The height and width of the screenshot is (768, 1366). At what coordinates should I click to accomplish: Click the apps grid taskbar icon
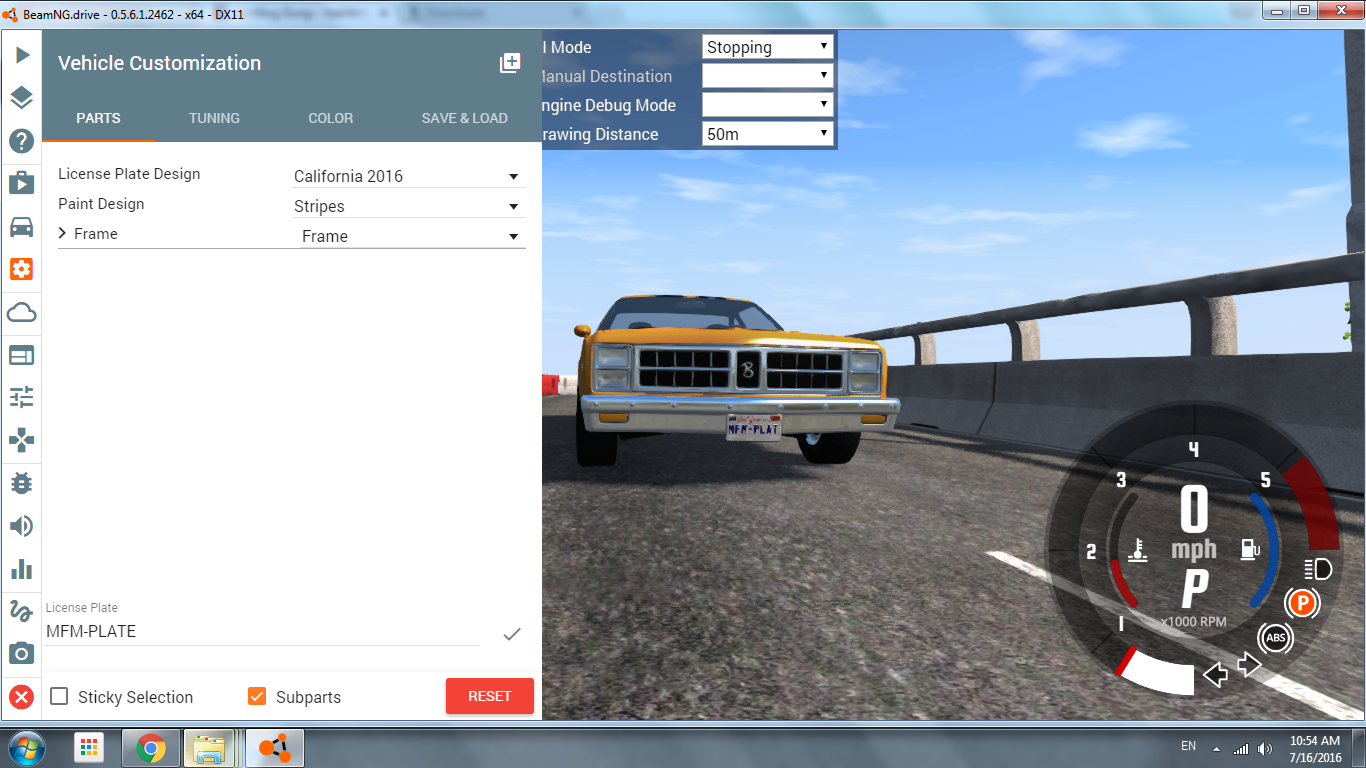(x=90, y=748)
